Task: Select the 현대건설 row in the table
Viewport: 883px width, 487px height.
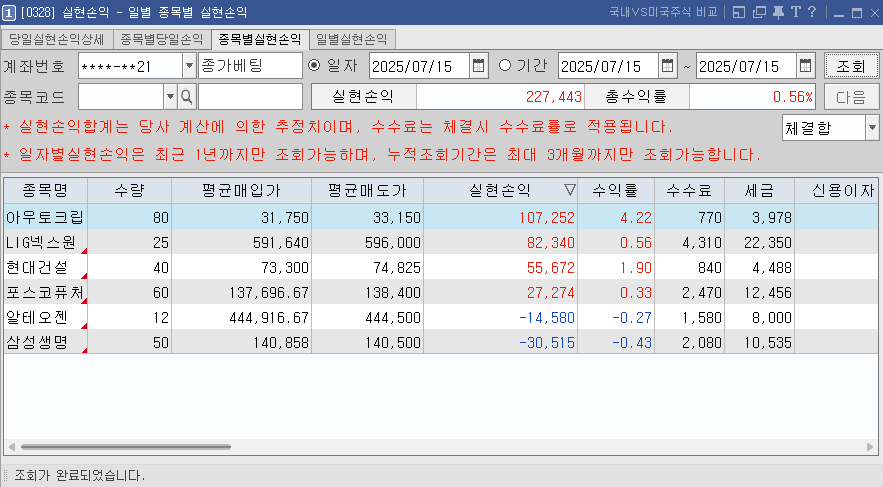Action: pos(45,265)
